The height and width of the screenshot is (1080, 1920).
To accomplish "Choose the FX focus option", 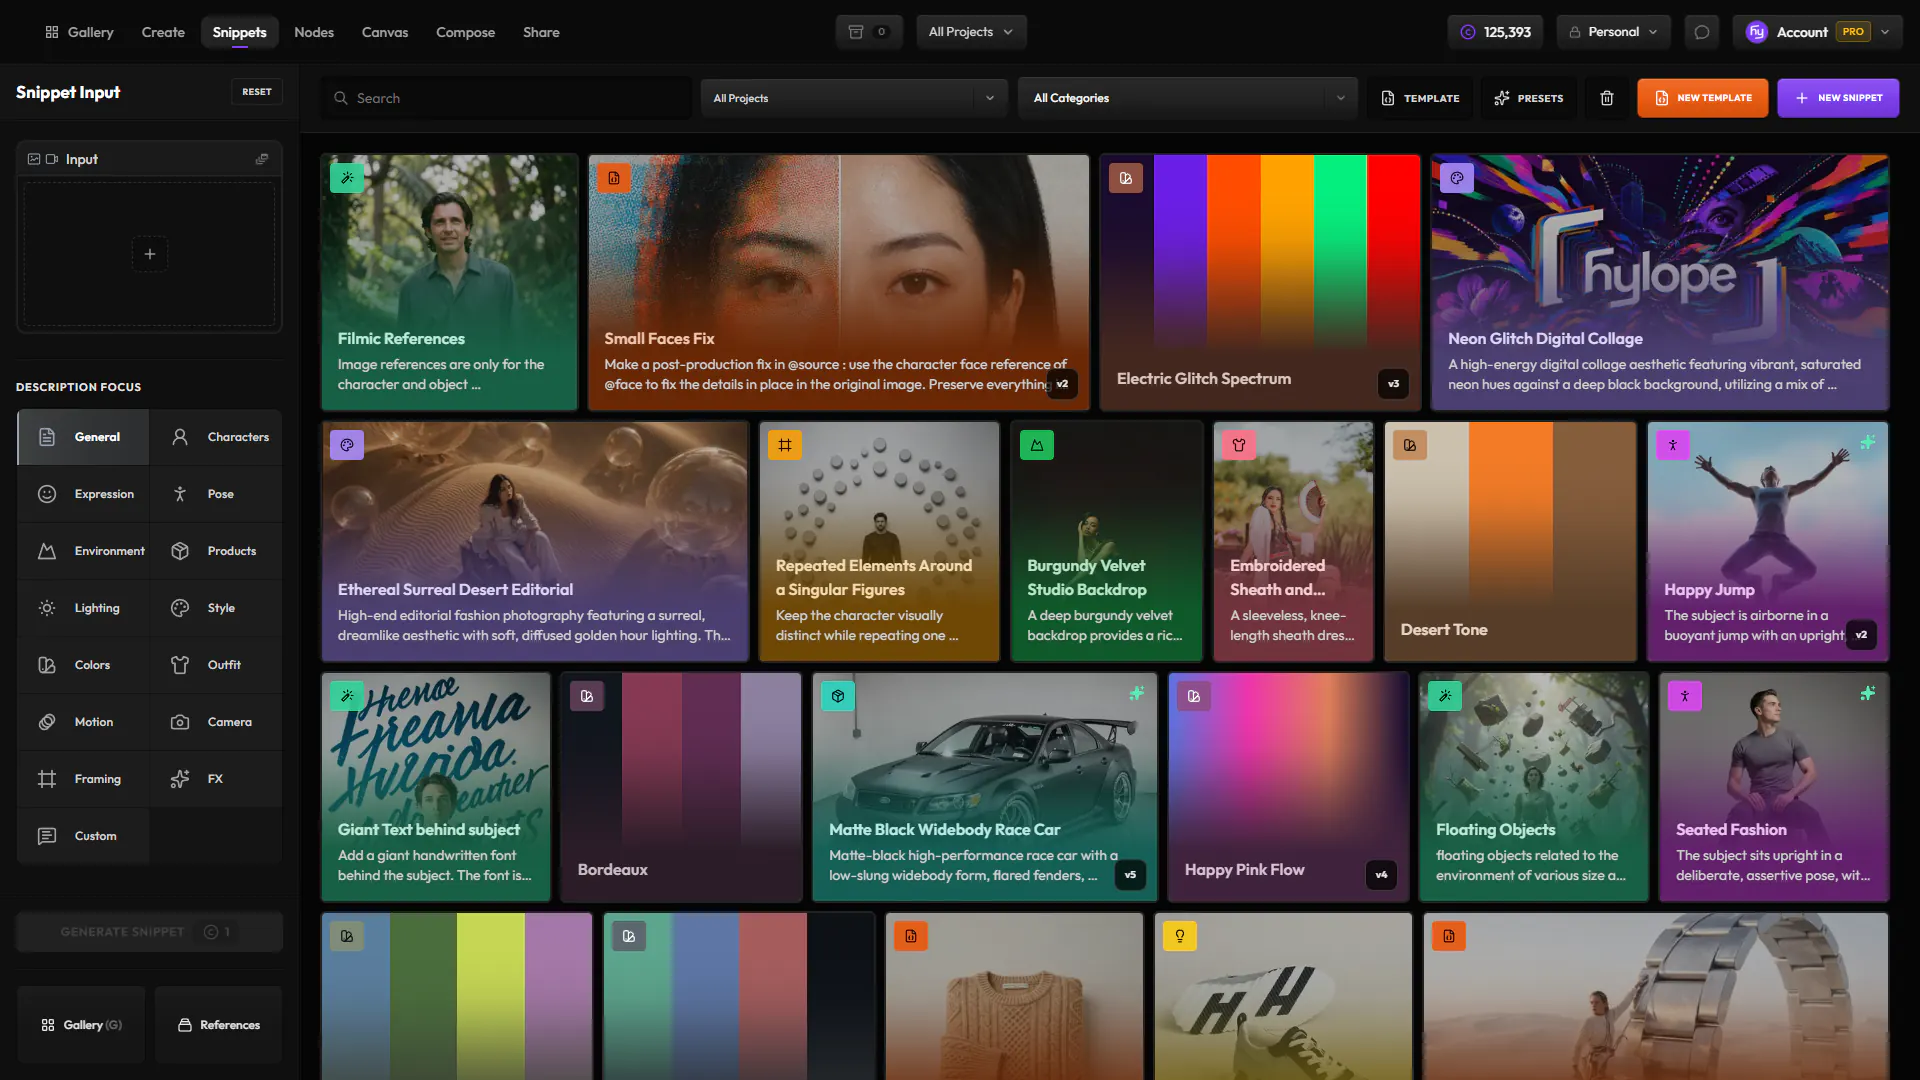I will [x=216, y=779].
